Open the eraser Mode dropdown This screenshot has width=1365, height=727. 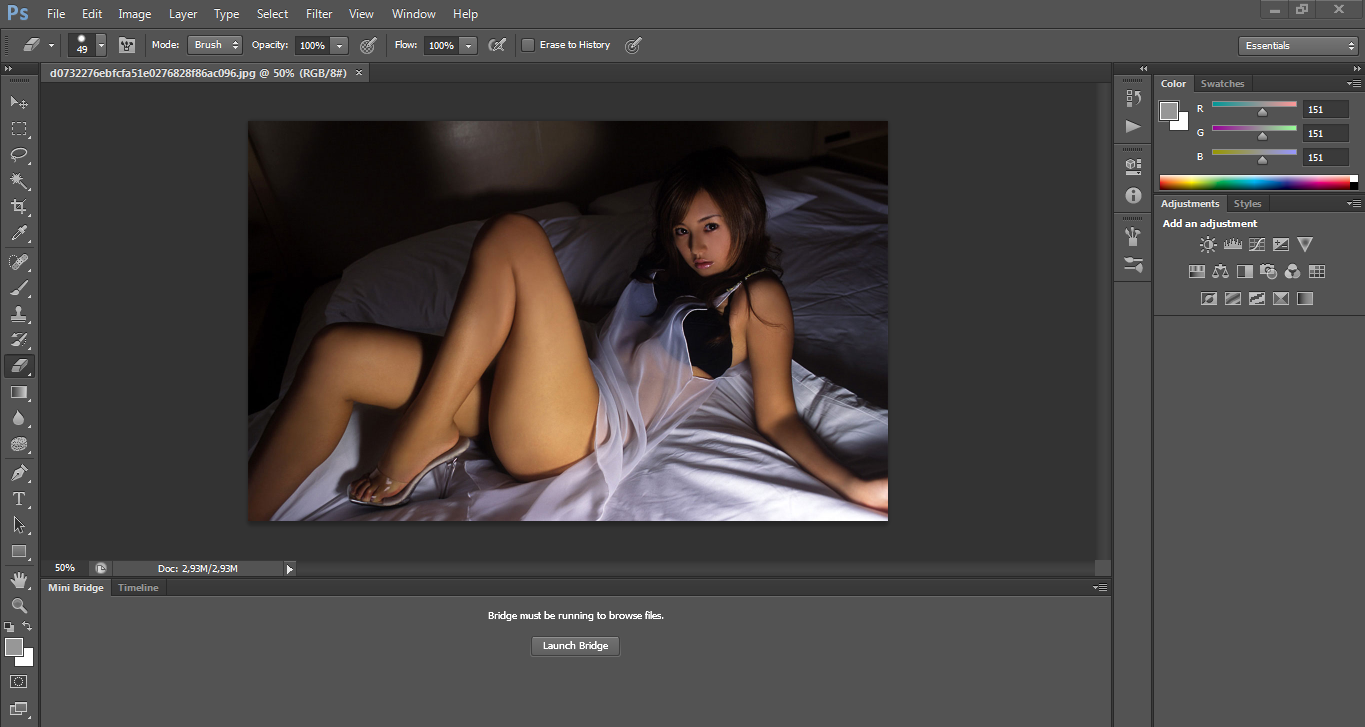point(214,44)
